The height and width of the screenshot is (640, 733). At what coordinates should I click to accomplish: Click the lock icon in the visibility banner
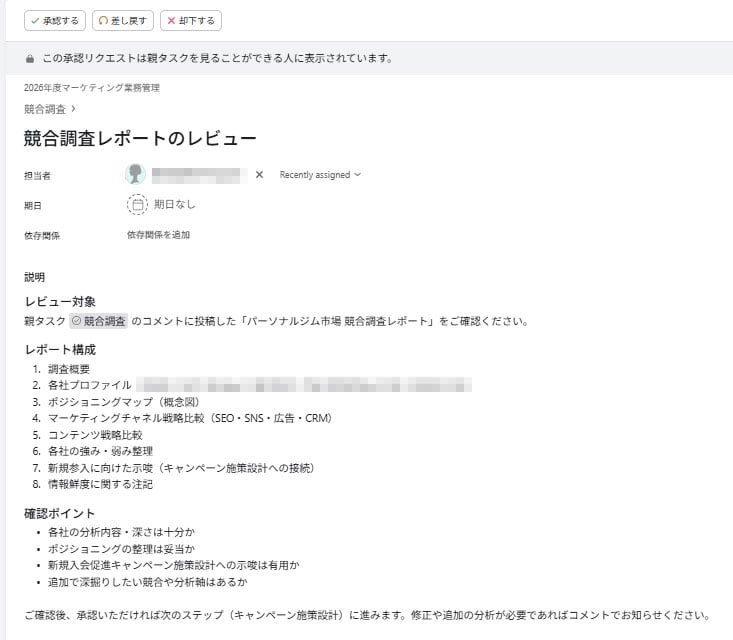[30, 58]
